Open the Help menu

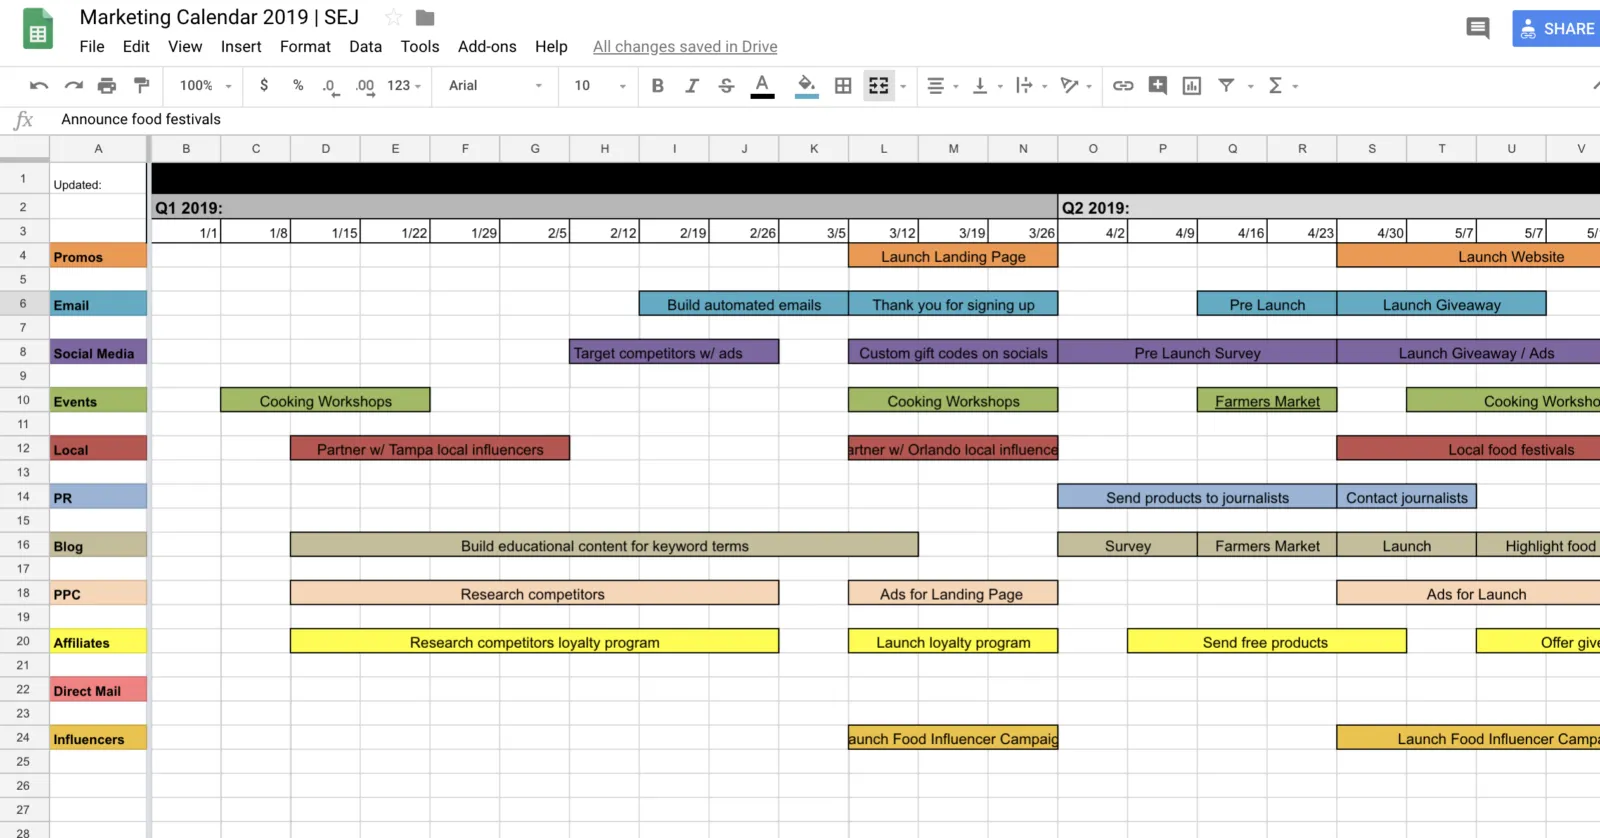tap(551, 47)
